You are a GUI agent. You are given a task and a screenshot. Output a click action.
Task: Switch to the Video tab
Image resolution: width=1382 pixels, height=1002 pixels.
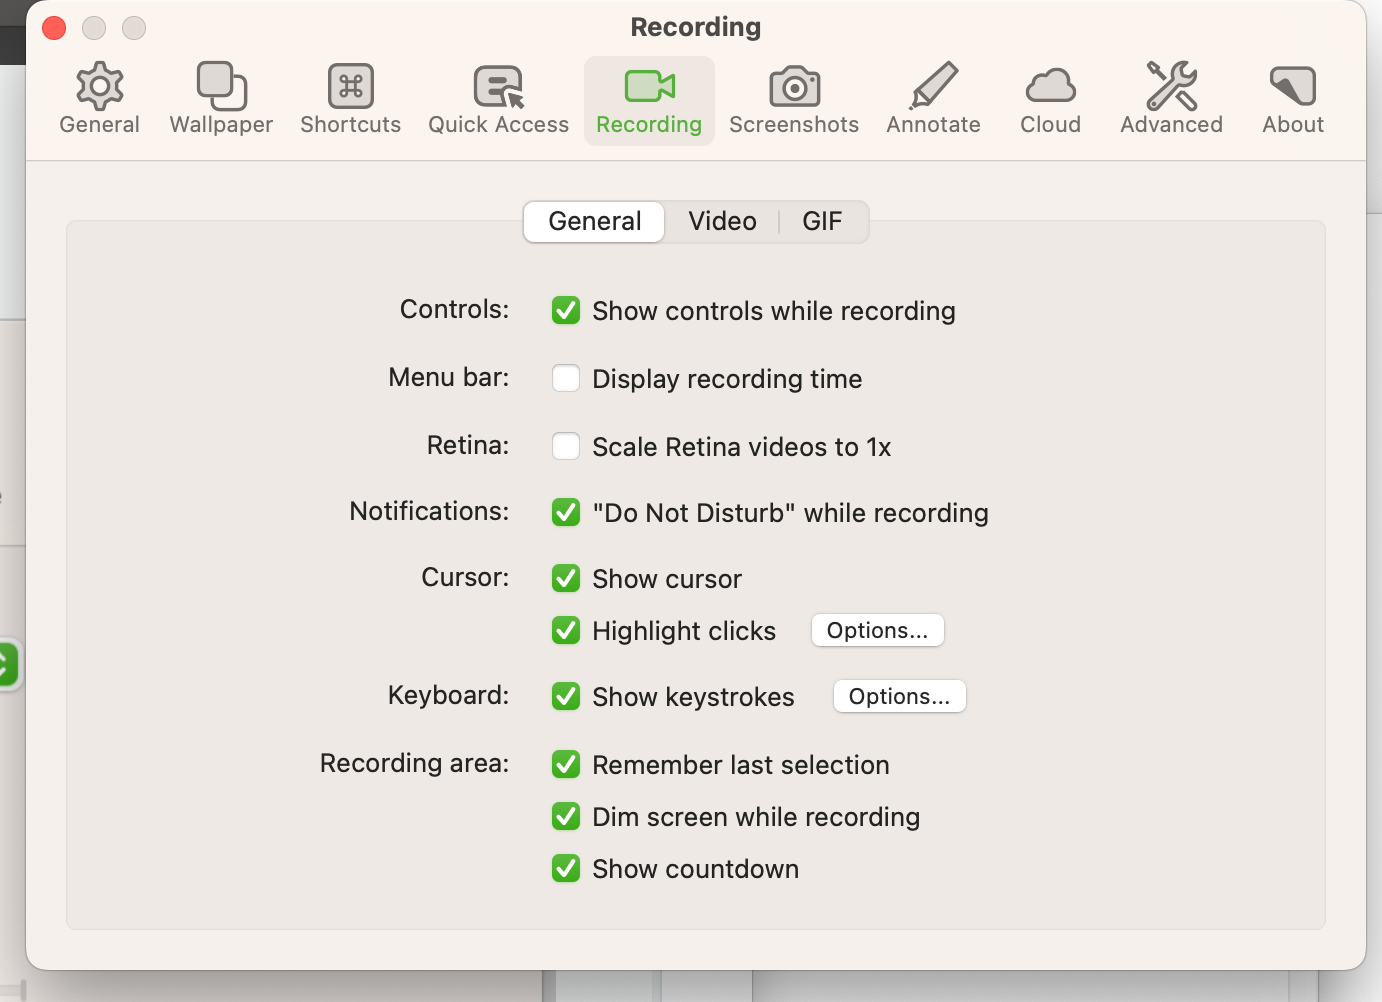(722, 221)
